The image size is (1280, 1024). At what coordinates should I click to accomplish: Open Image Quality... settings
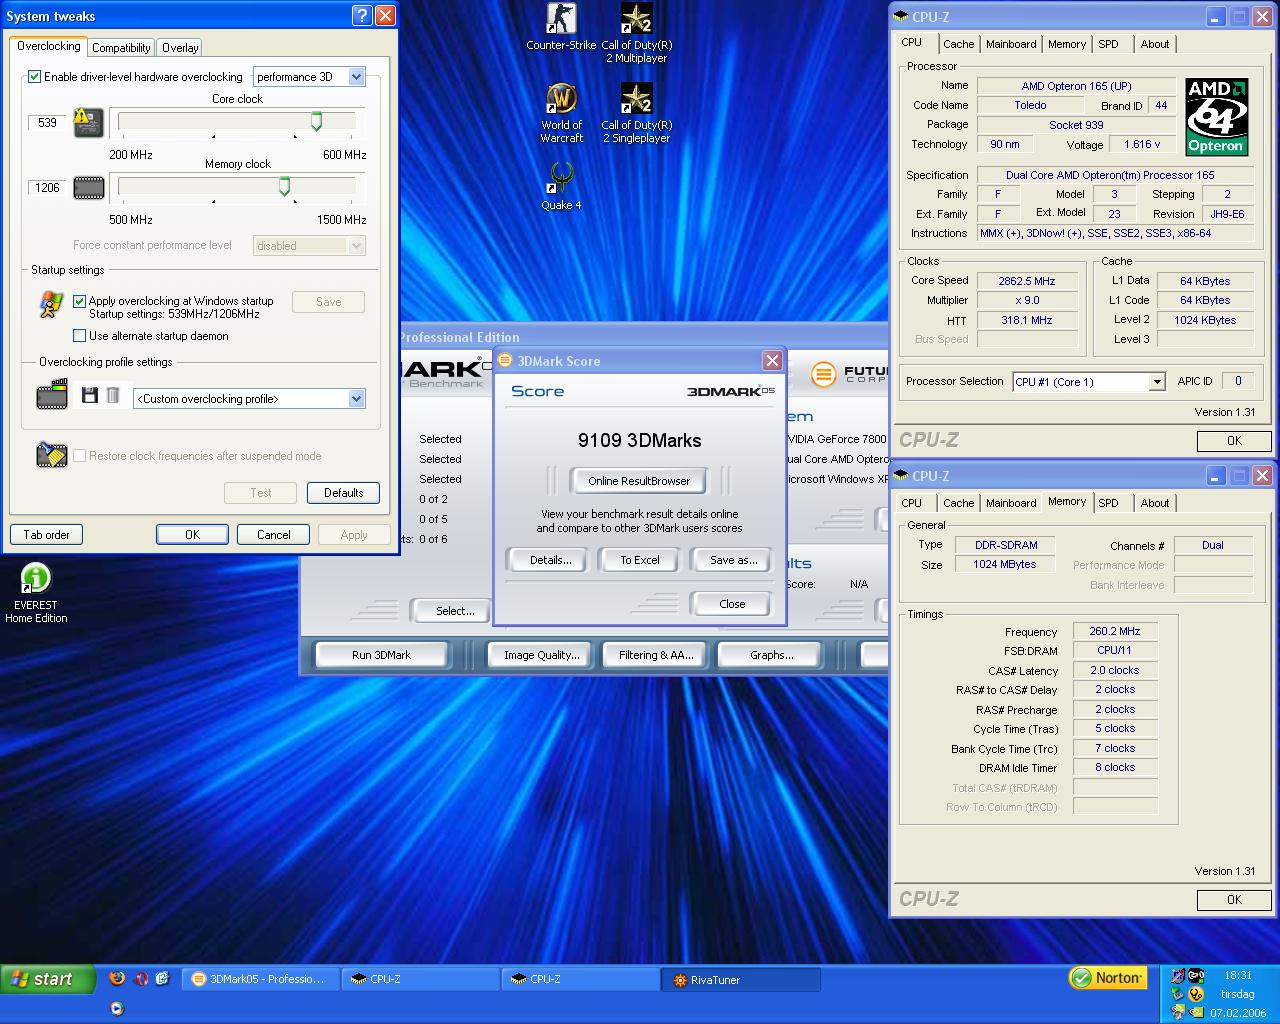click(x=541, y=655)
